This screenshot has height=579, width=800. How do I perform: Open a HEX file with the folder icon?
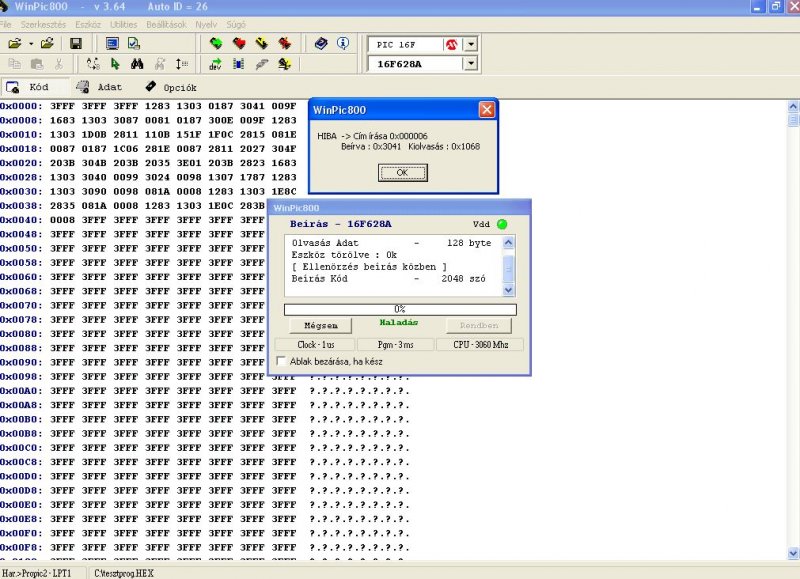click(15, 44)
